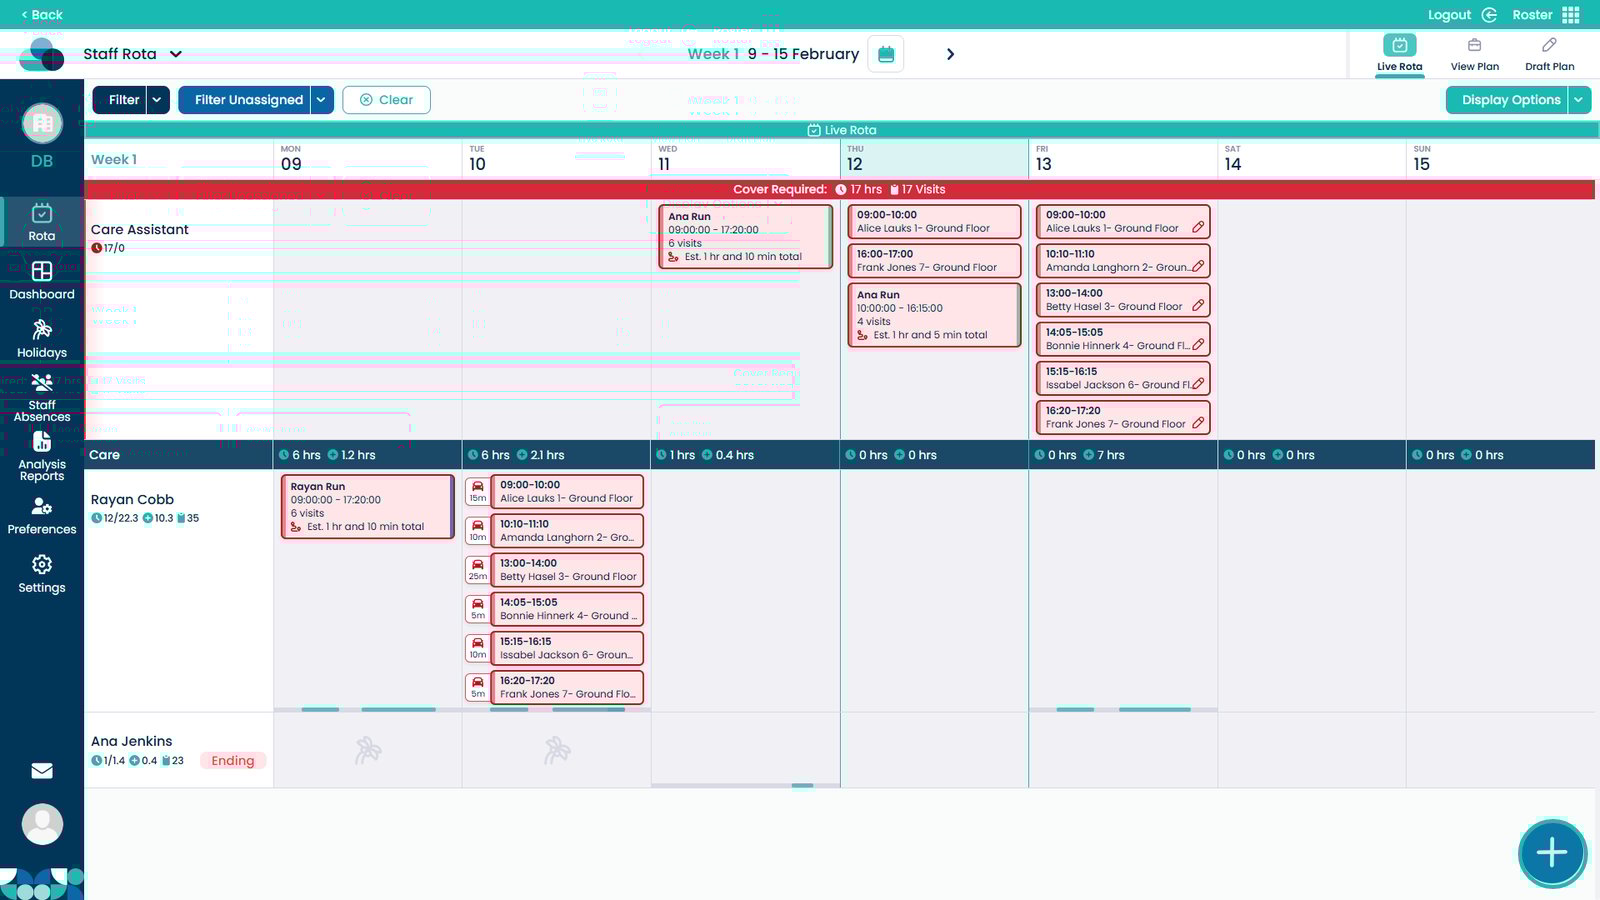Switch to the Draft Plan tab

tap(1549, 54)
